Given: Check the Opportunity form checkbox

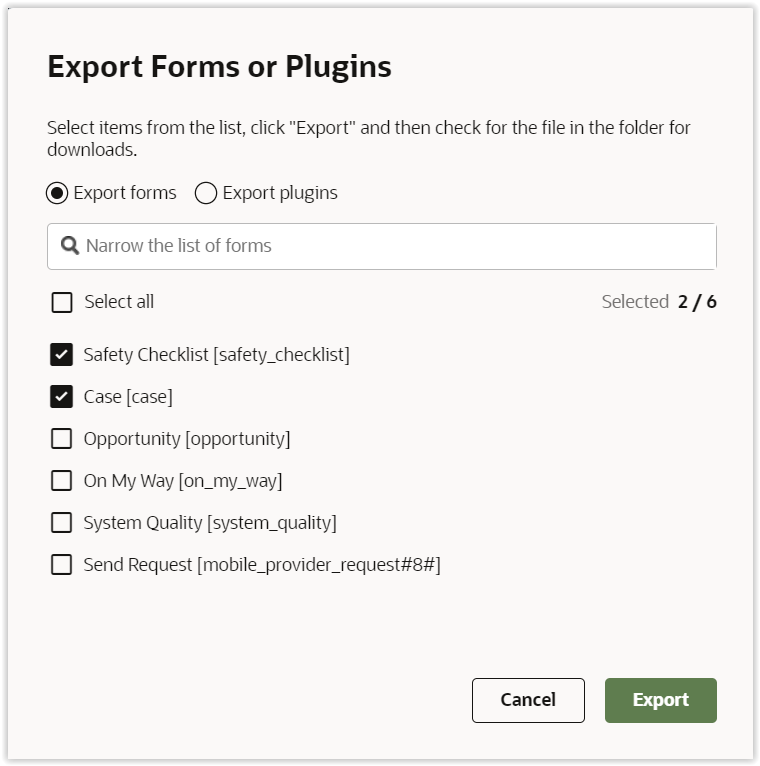Looking at the screenshot, I should pos(62,439).
